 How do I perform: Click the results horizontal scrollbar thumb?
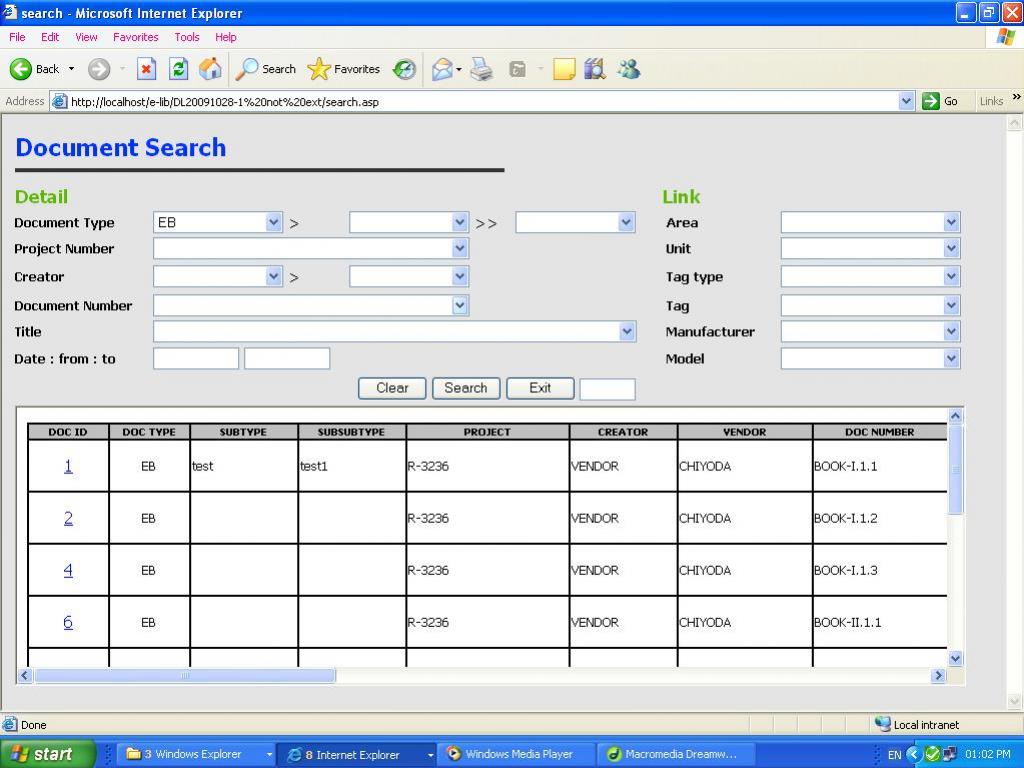click(185, 676)
